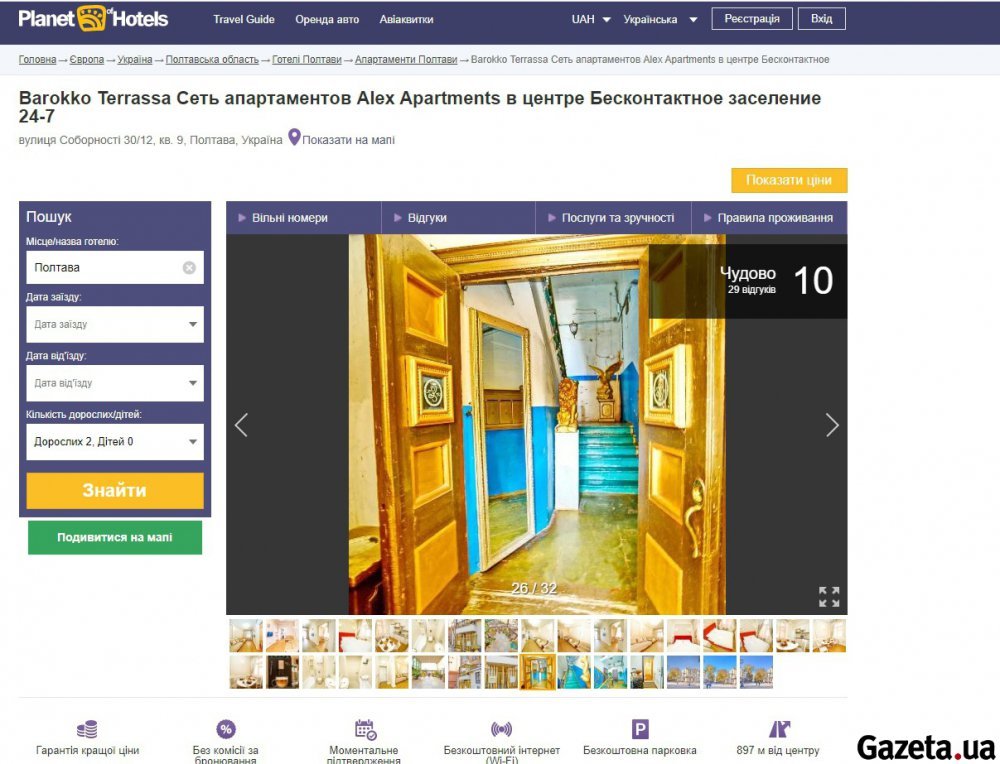The width and height of the screenshot is (1000, 764).
Task: Go to the previous gallery photo
Action: [241, 425]
